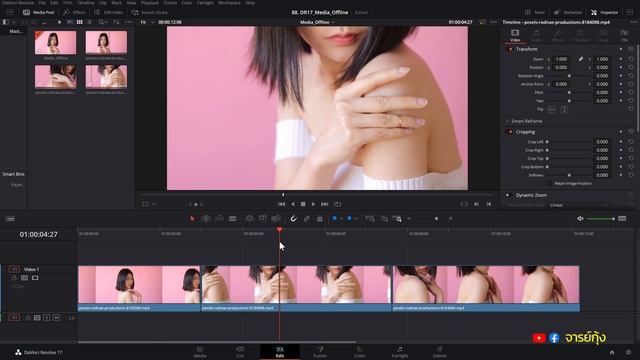The width and height of the screenshot is (640, 360).
Task: Toggle the Position Lock padlock icon
Action: [x=320, y=219]
